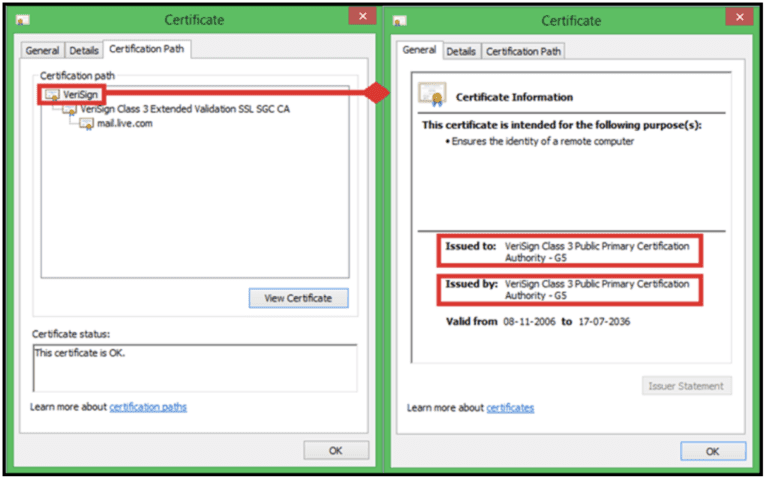Image resolution: width=768 pixels, height=480 pixels.
Task: Open Certification Path tab in right dialog
Action: tap(523, 51)
